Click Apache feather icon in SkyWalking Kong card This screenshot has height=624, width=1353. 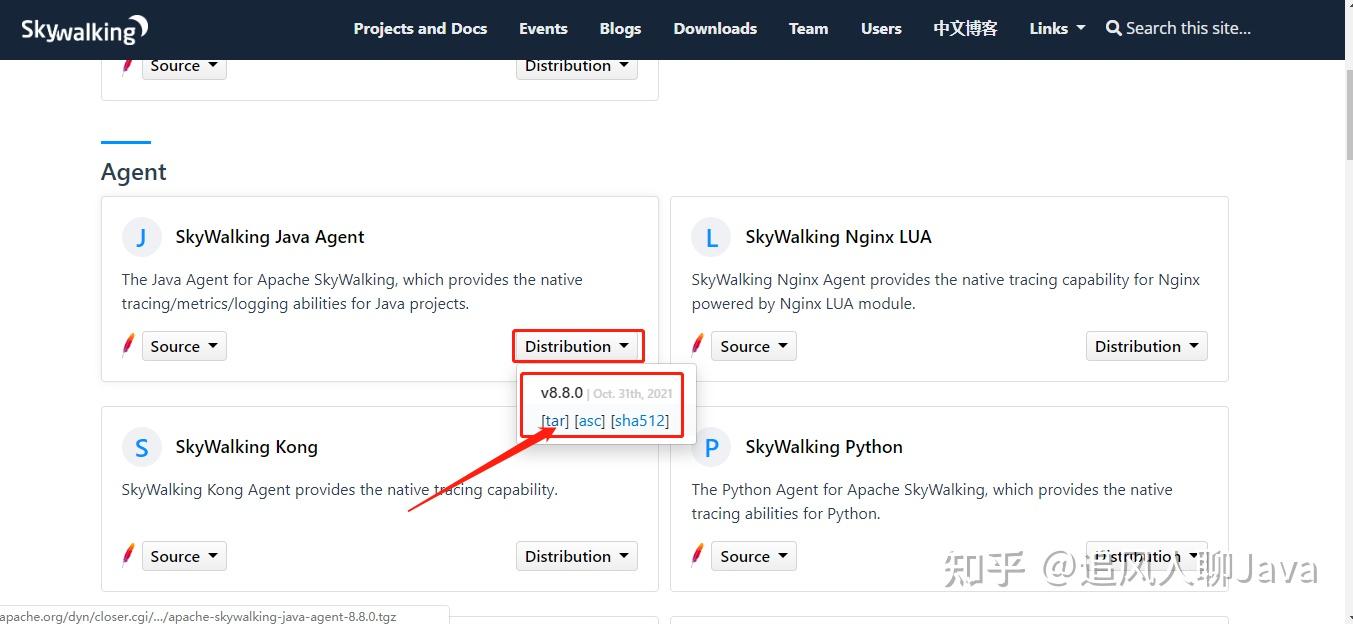coord(128,556)
